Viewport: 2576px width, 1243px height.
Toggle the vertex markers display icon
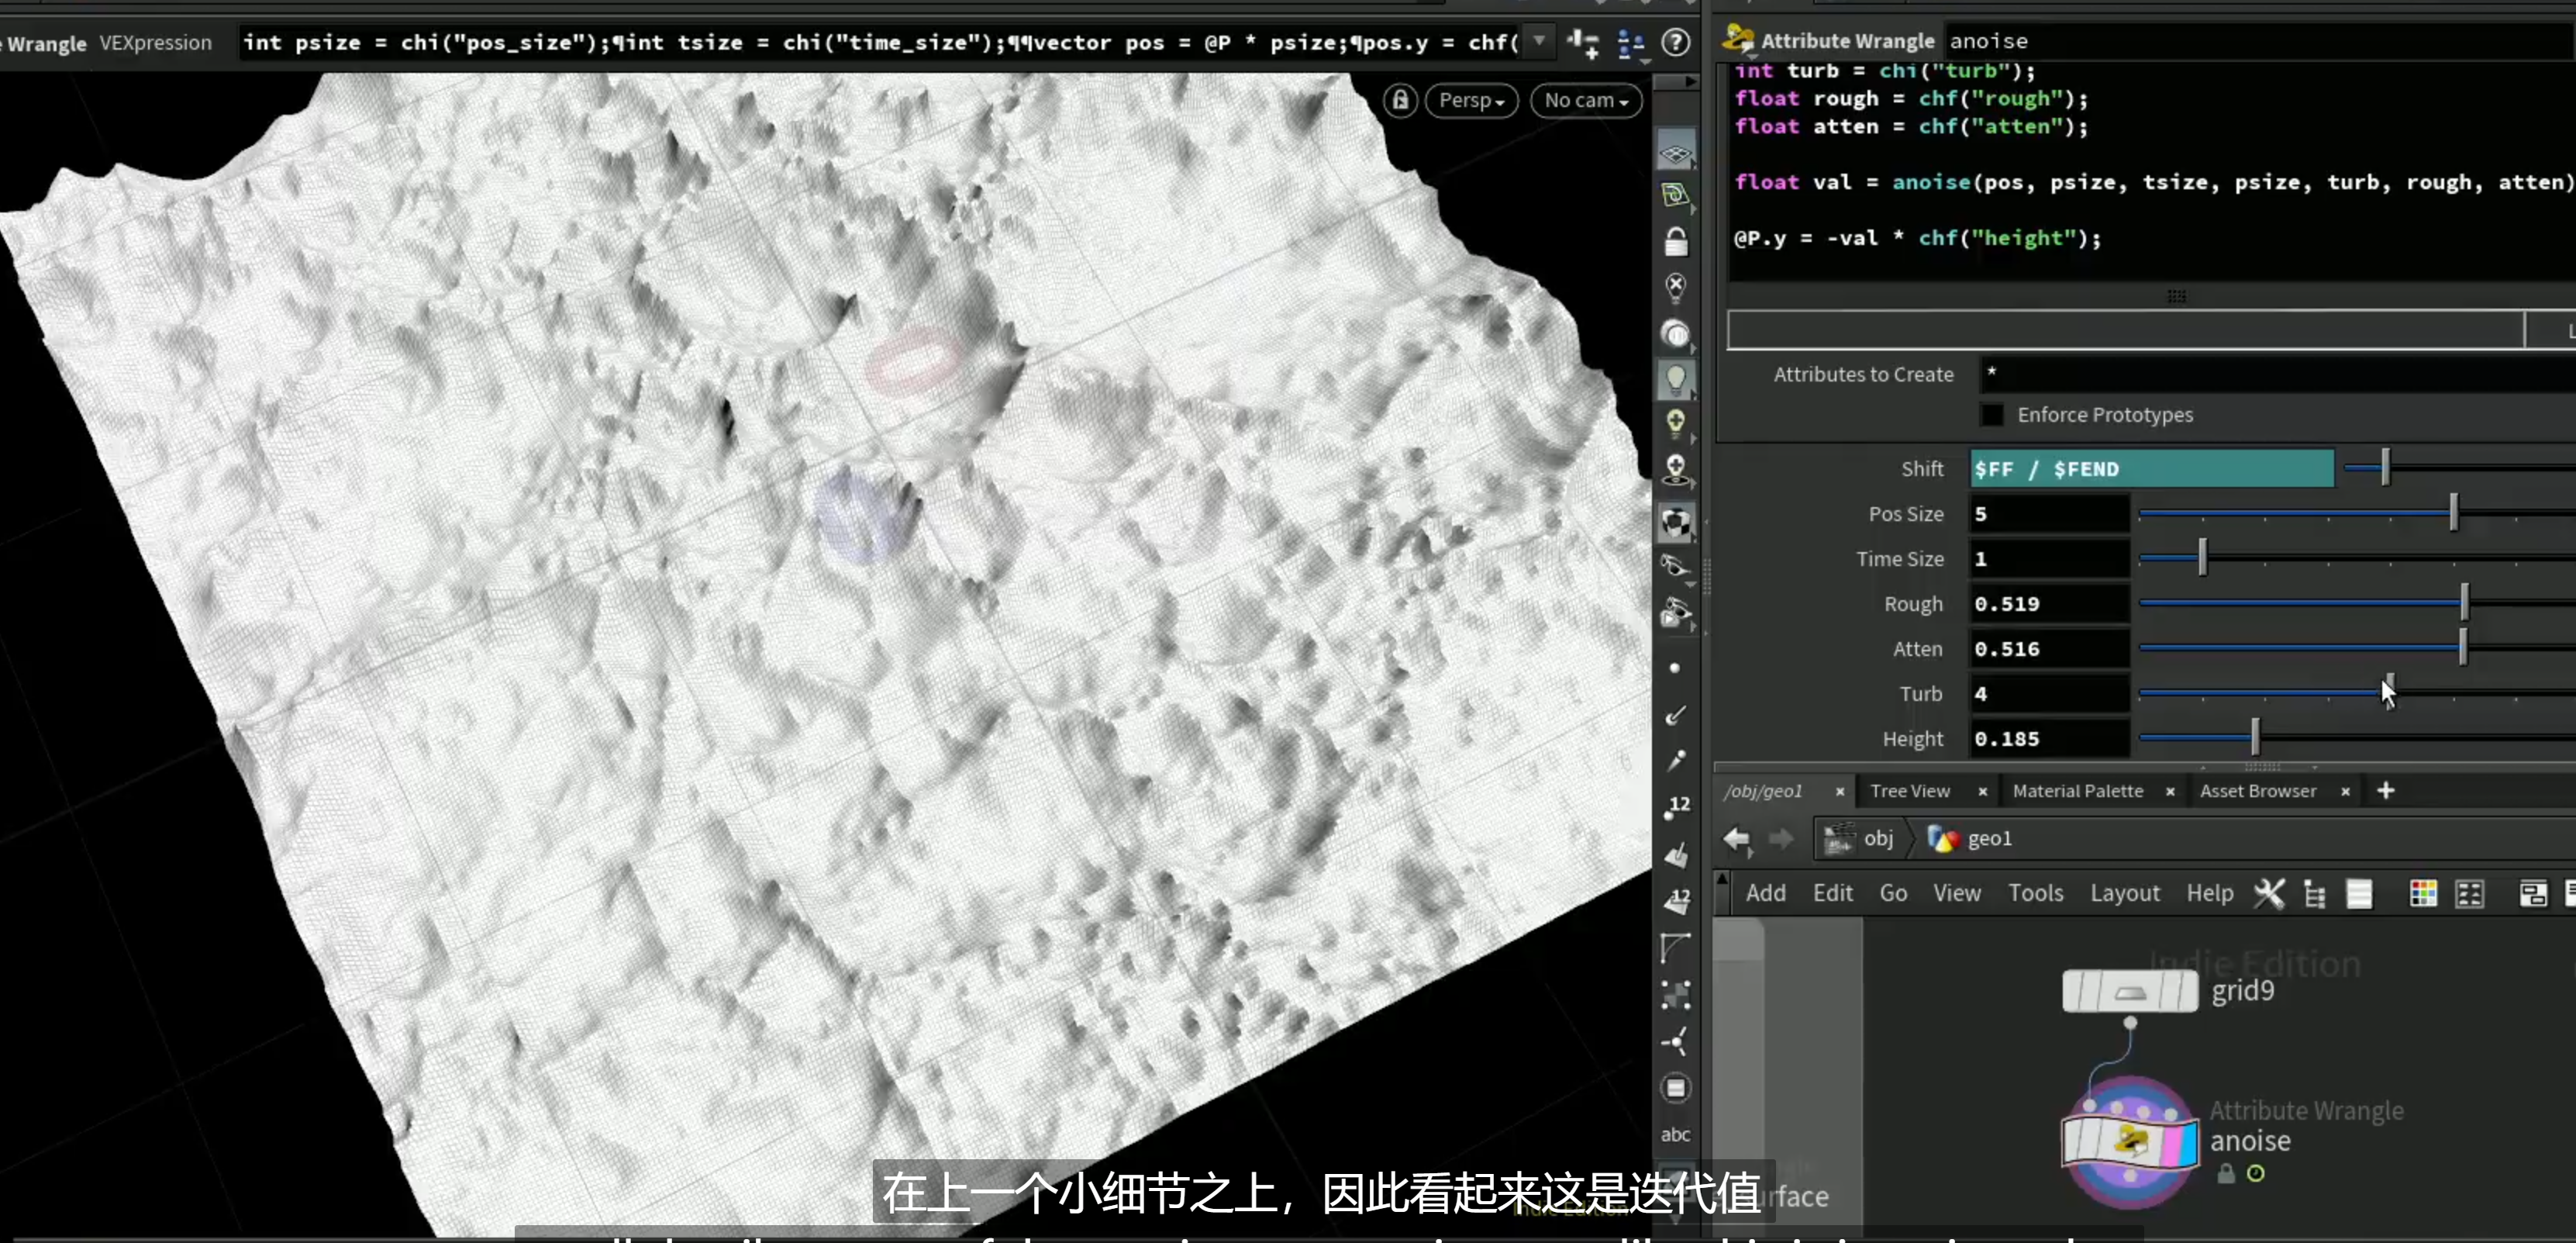tap(1676, 994)
